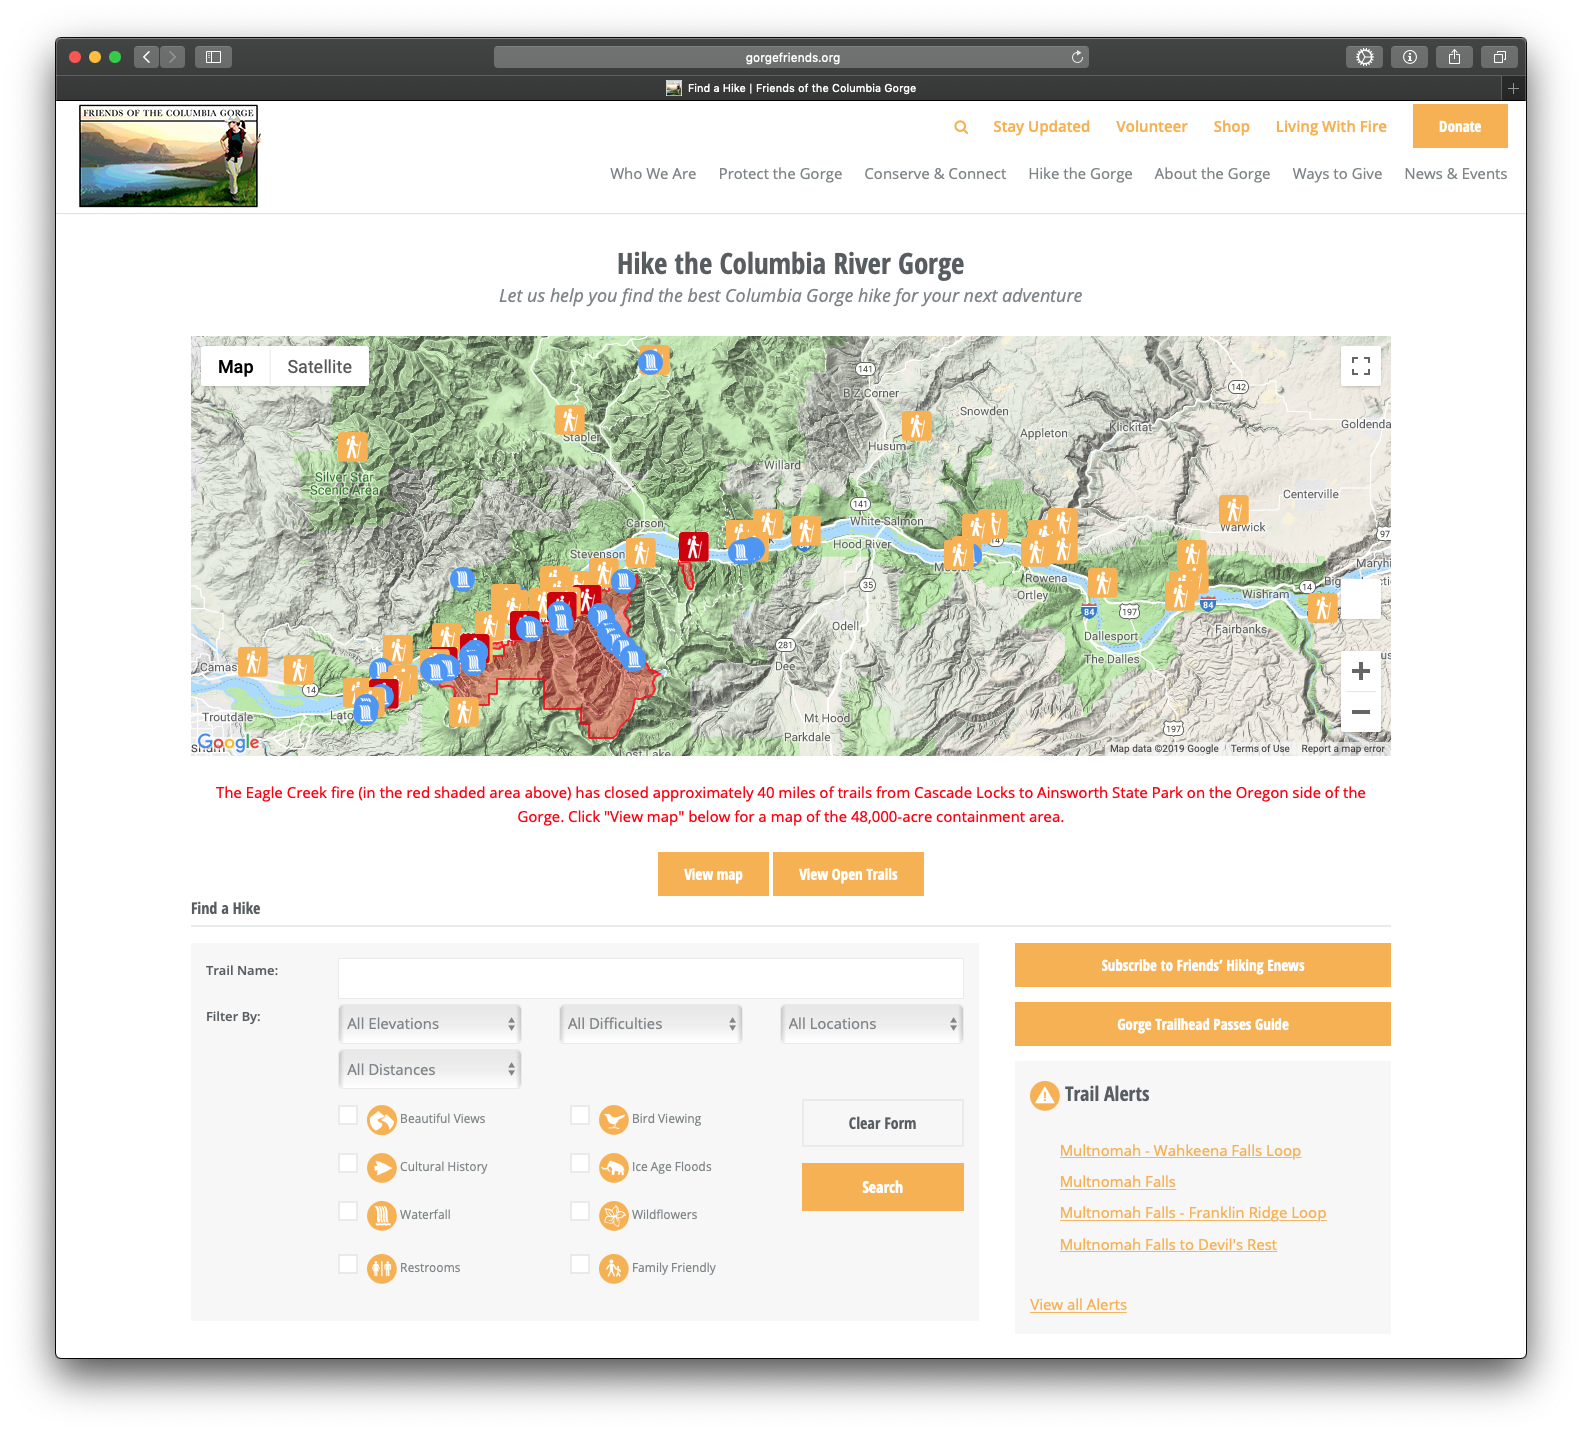1582x1432 pixels.
Task: Check the Beautiful Views checkbox
Action: pos(348,1115)
